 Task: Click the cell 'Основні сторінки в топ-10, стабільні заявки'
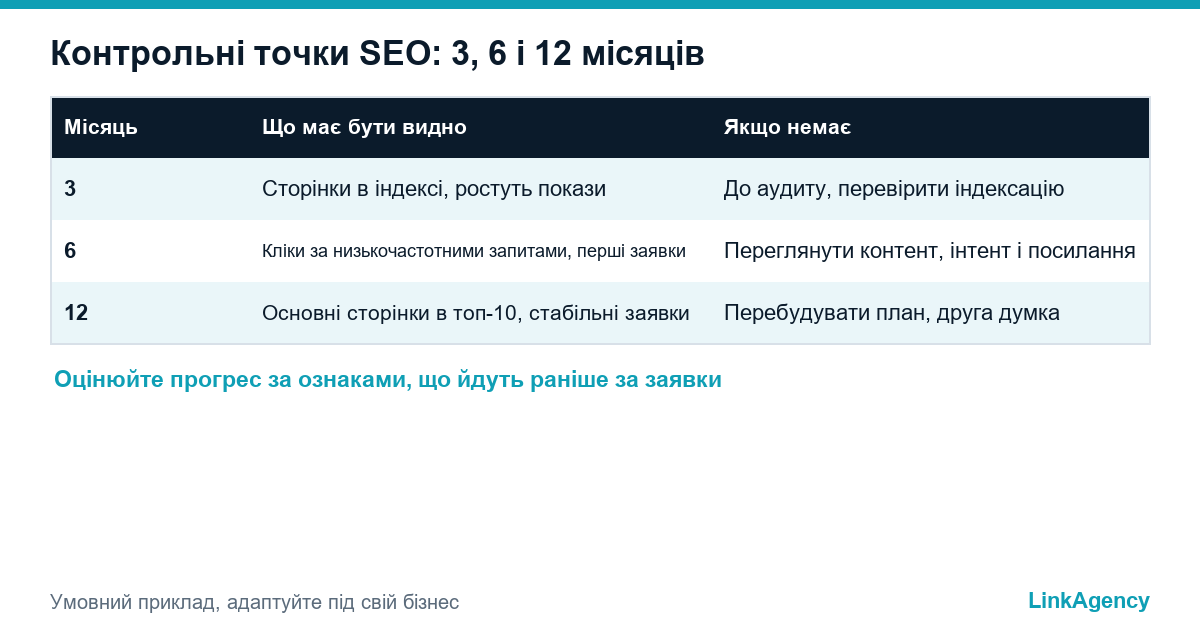click(x=476, y=313)
